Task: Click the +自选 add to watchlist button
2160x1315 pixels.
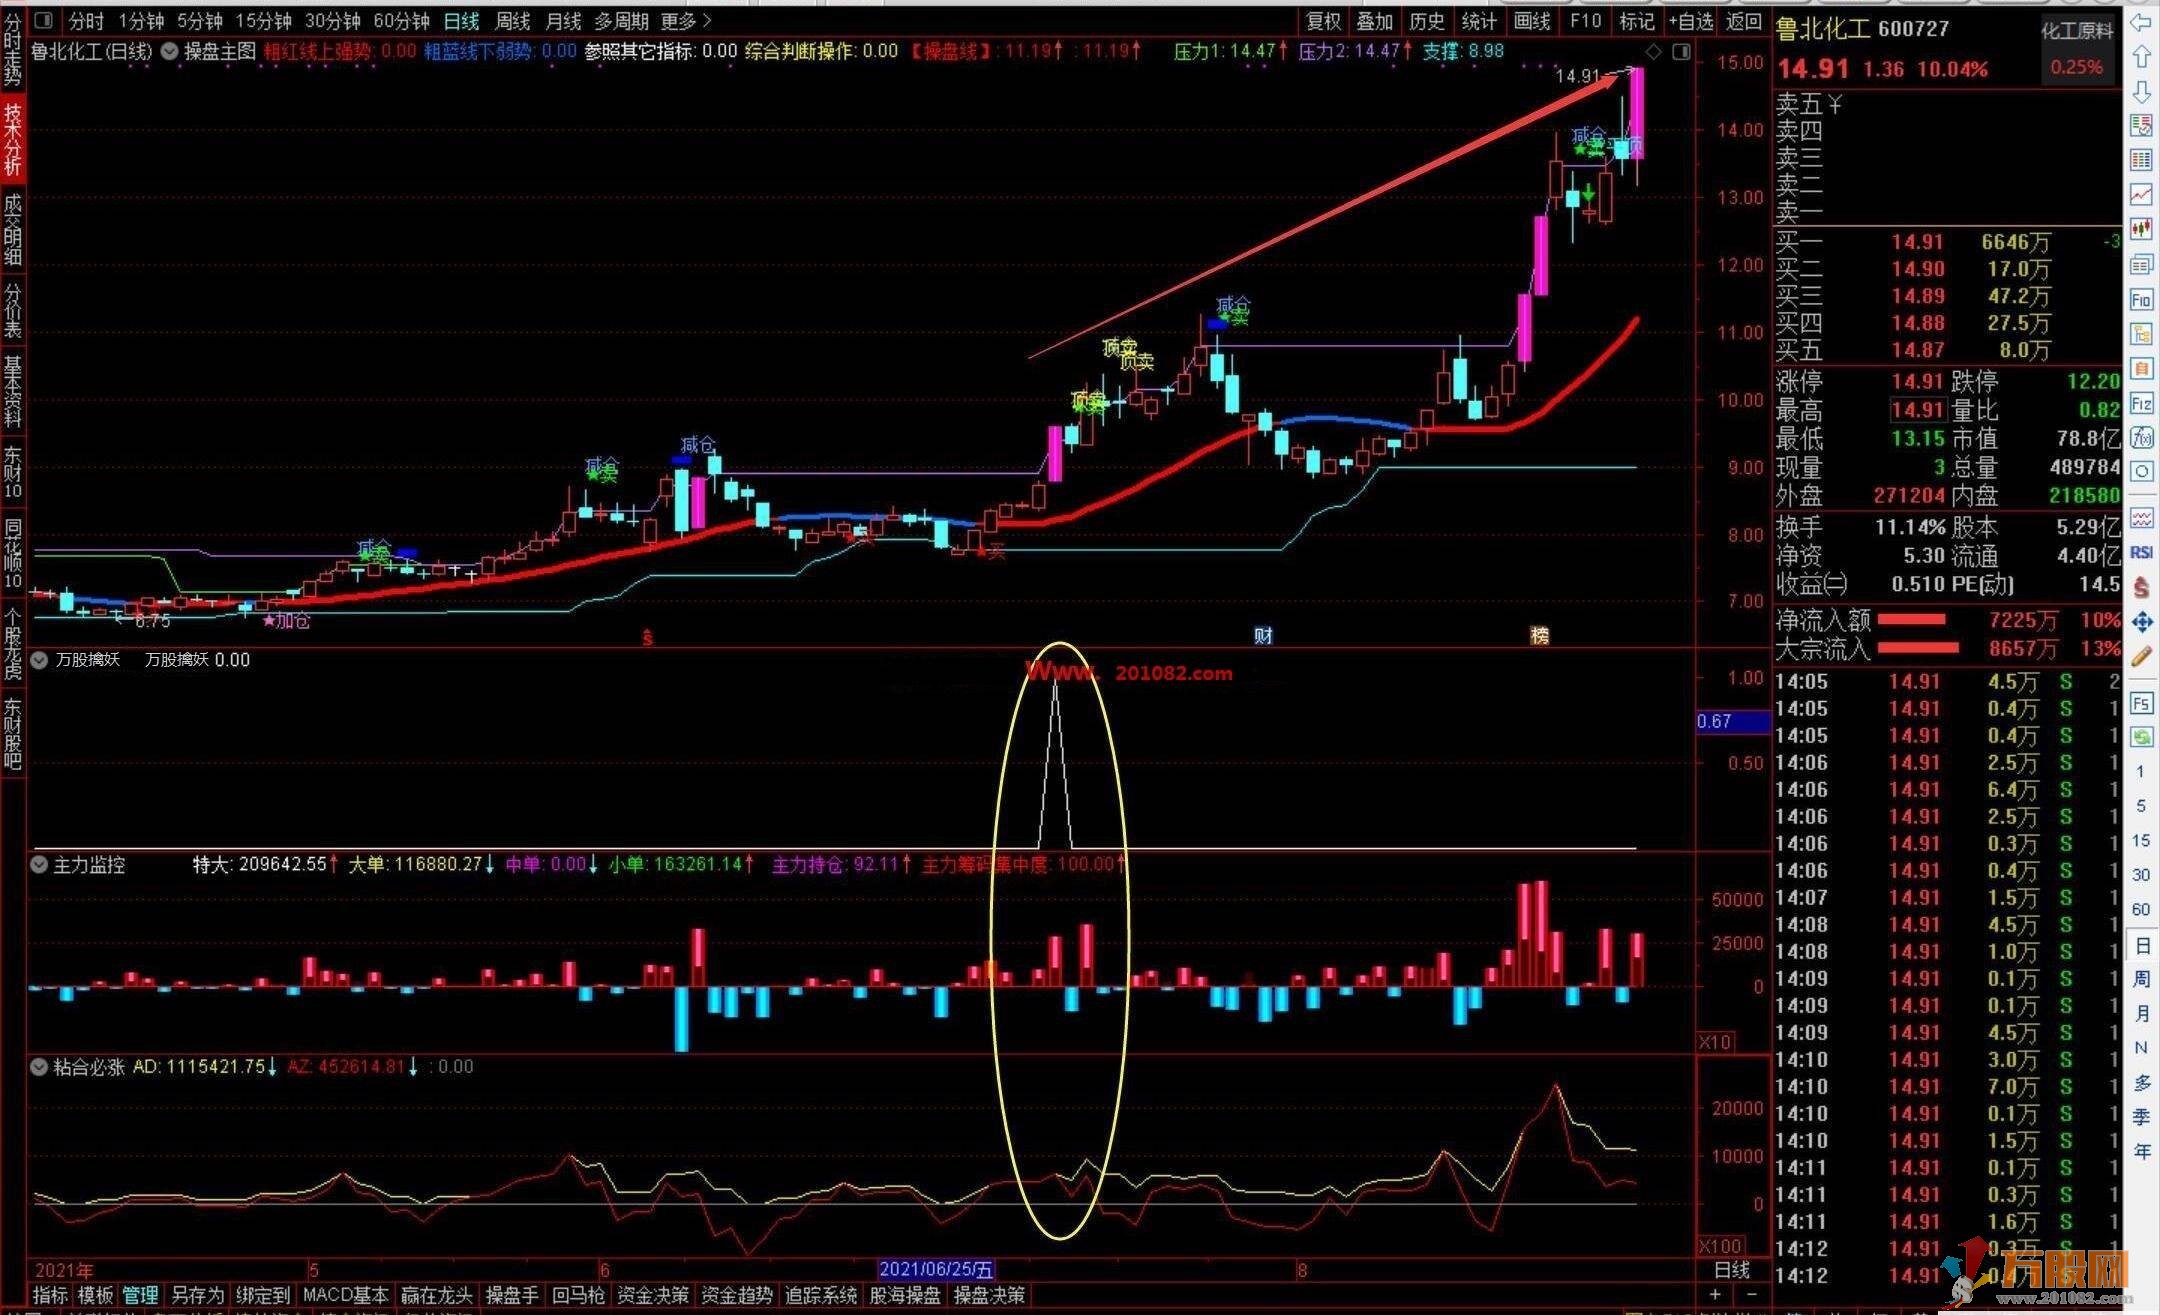Action: tap(1691, 21)
